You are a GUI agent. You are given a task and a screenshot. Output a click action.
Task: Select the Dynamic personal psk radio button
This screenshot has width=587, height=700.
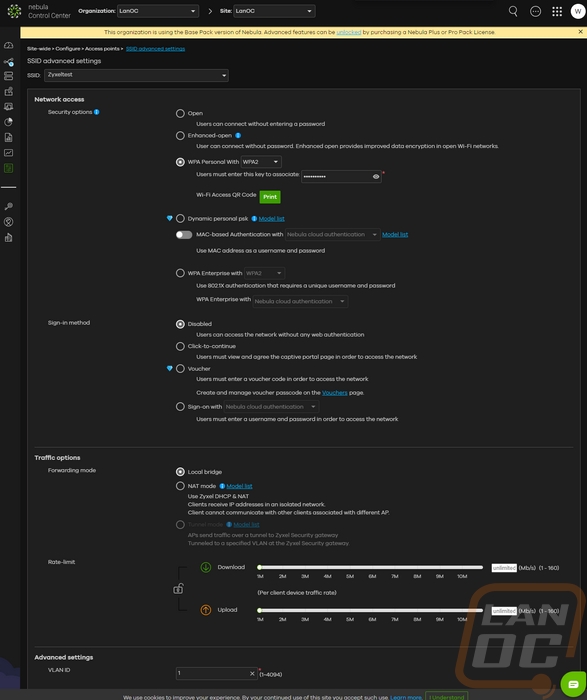pos(180,218)
